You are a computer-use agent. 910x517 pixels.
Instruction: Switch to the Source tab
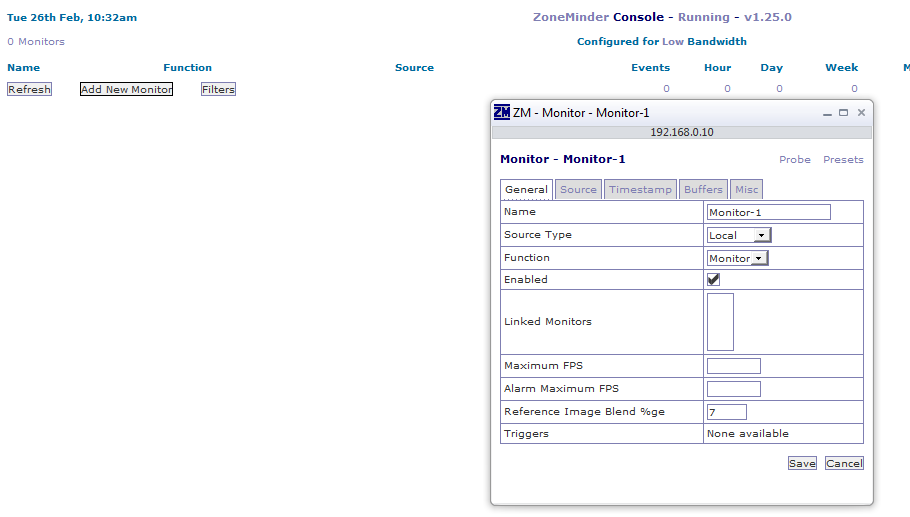[x=578, y=189]
